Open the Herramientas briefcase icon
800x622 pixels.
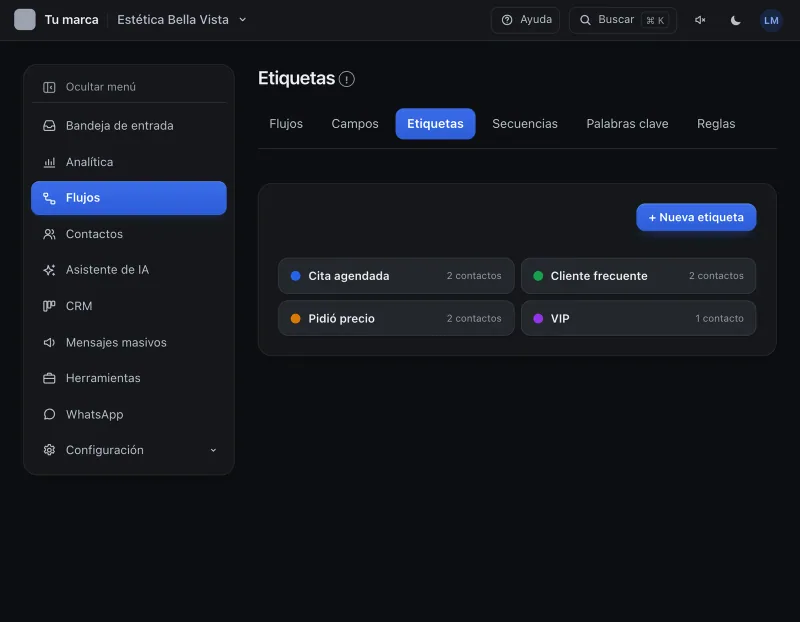(49, 378)
